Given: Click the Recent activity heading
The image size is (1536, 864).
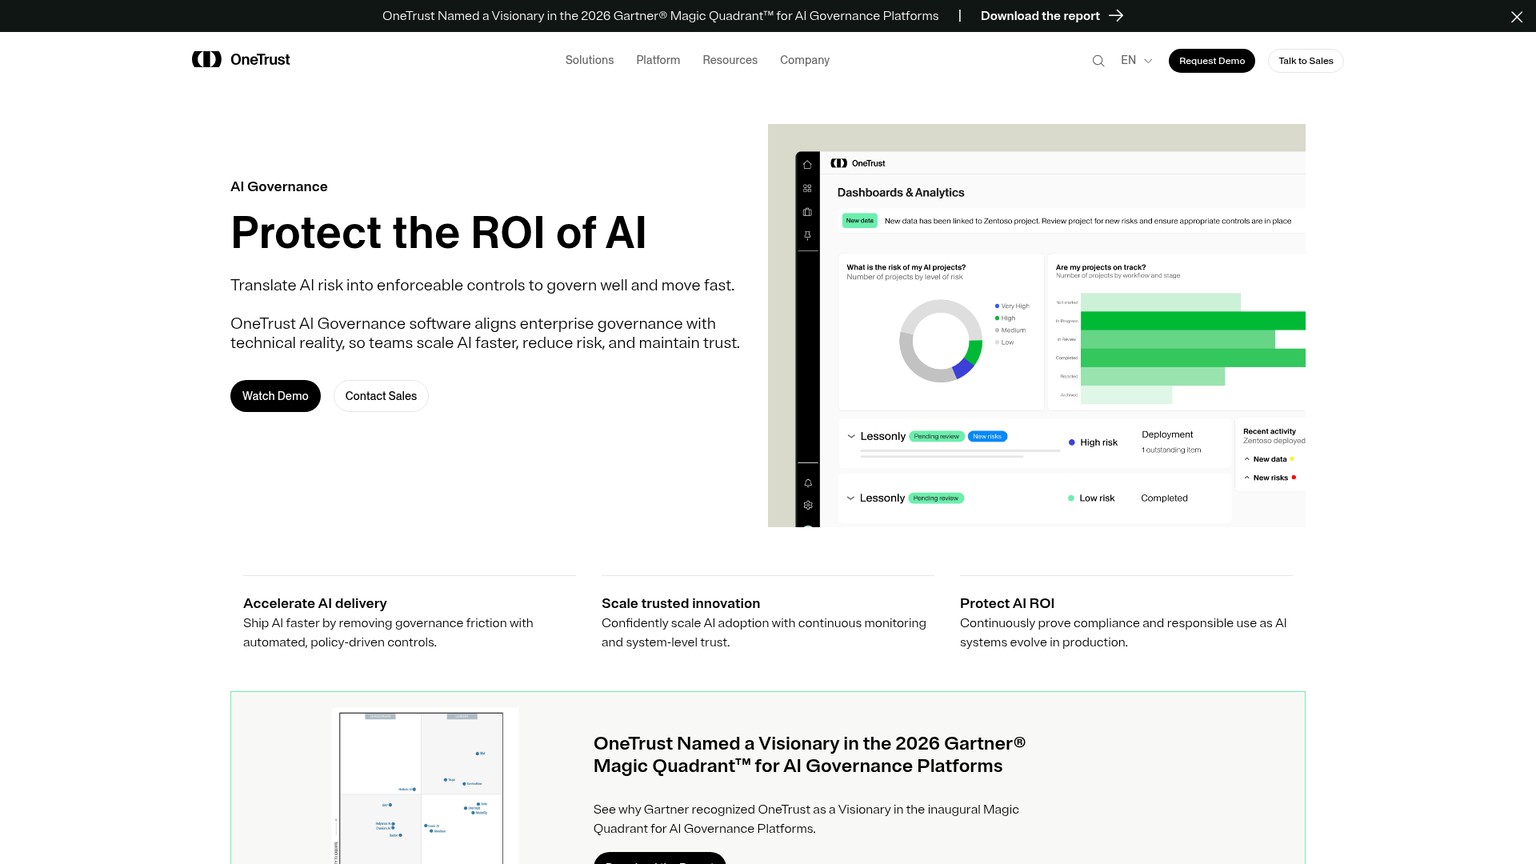Looking at the screenshot, I should (x=1269, y=431).
